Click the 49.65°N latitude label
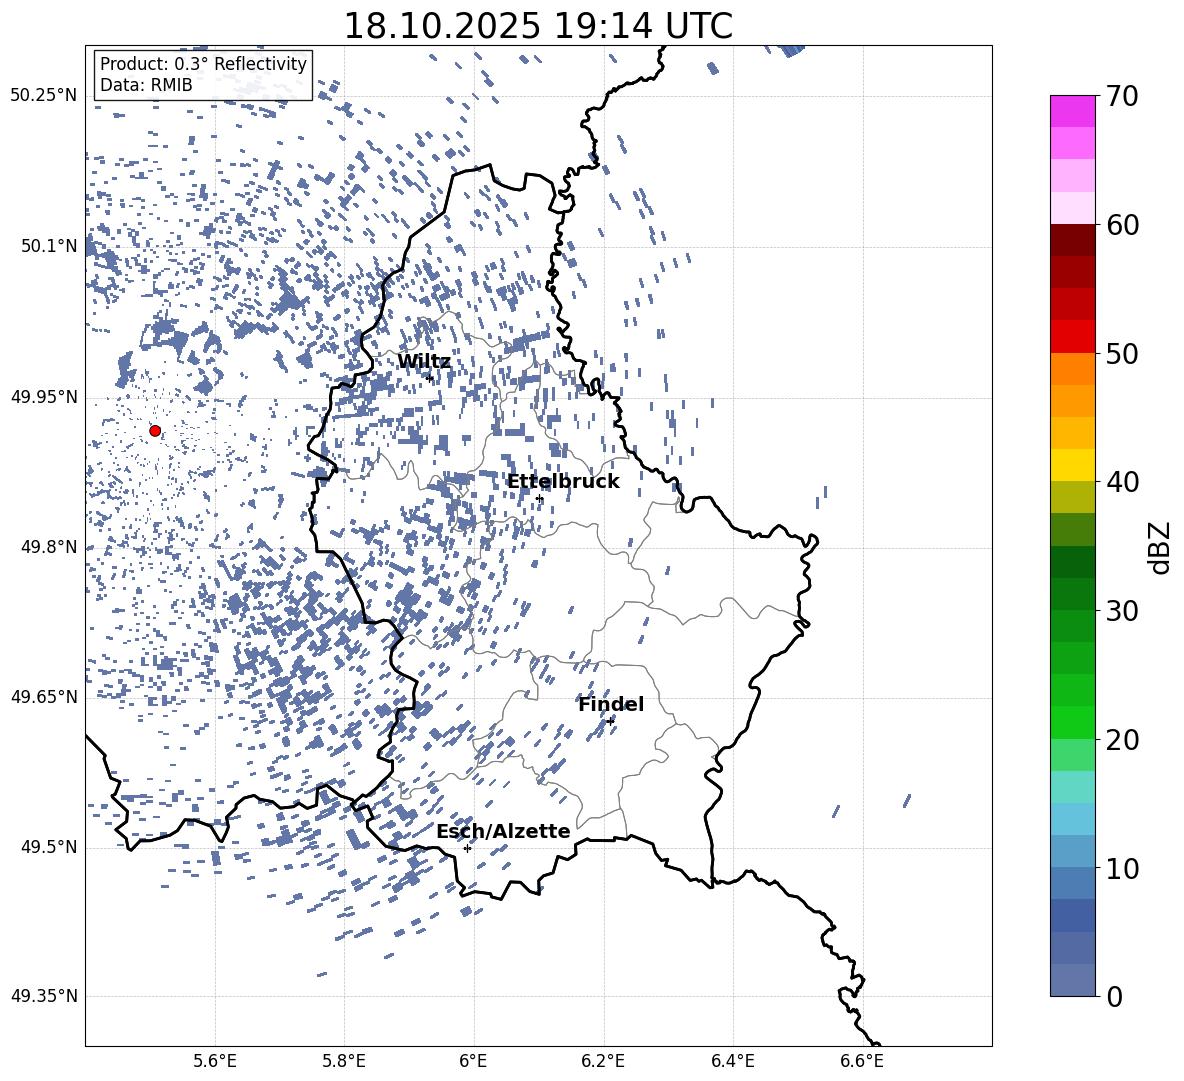 [x=44, y=697]
